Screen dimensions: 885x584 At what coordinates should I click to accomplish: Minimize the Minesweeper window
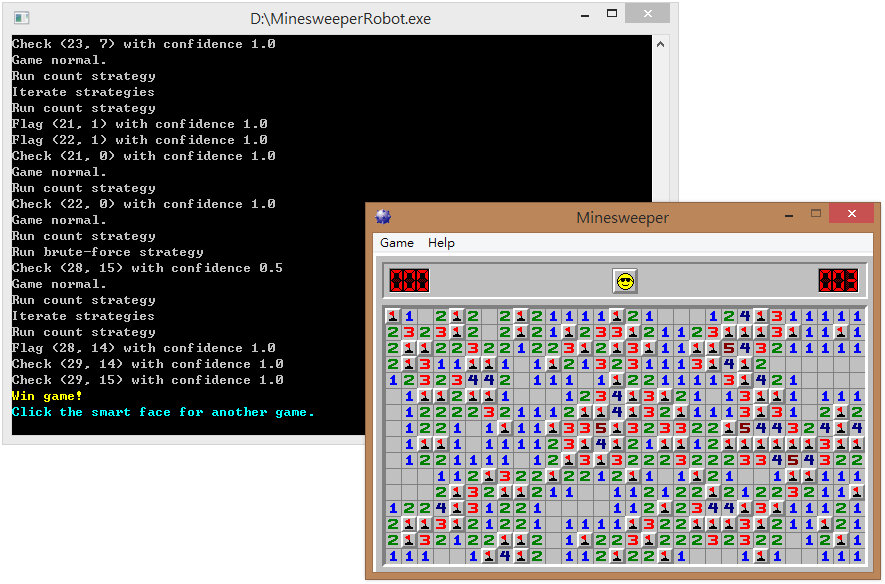pos(789,215)
